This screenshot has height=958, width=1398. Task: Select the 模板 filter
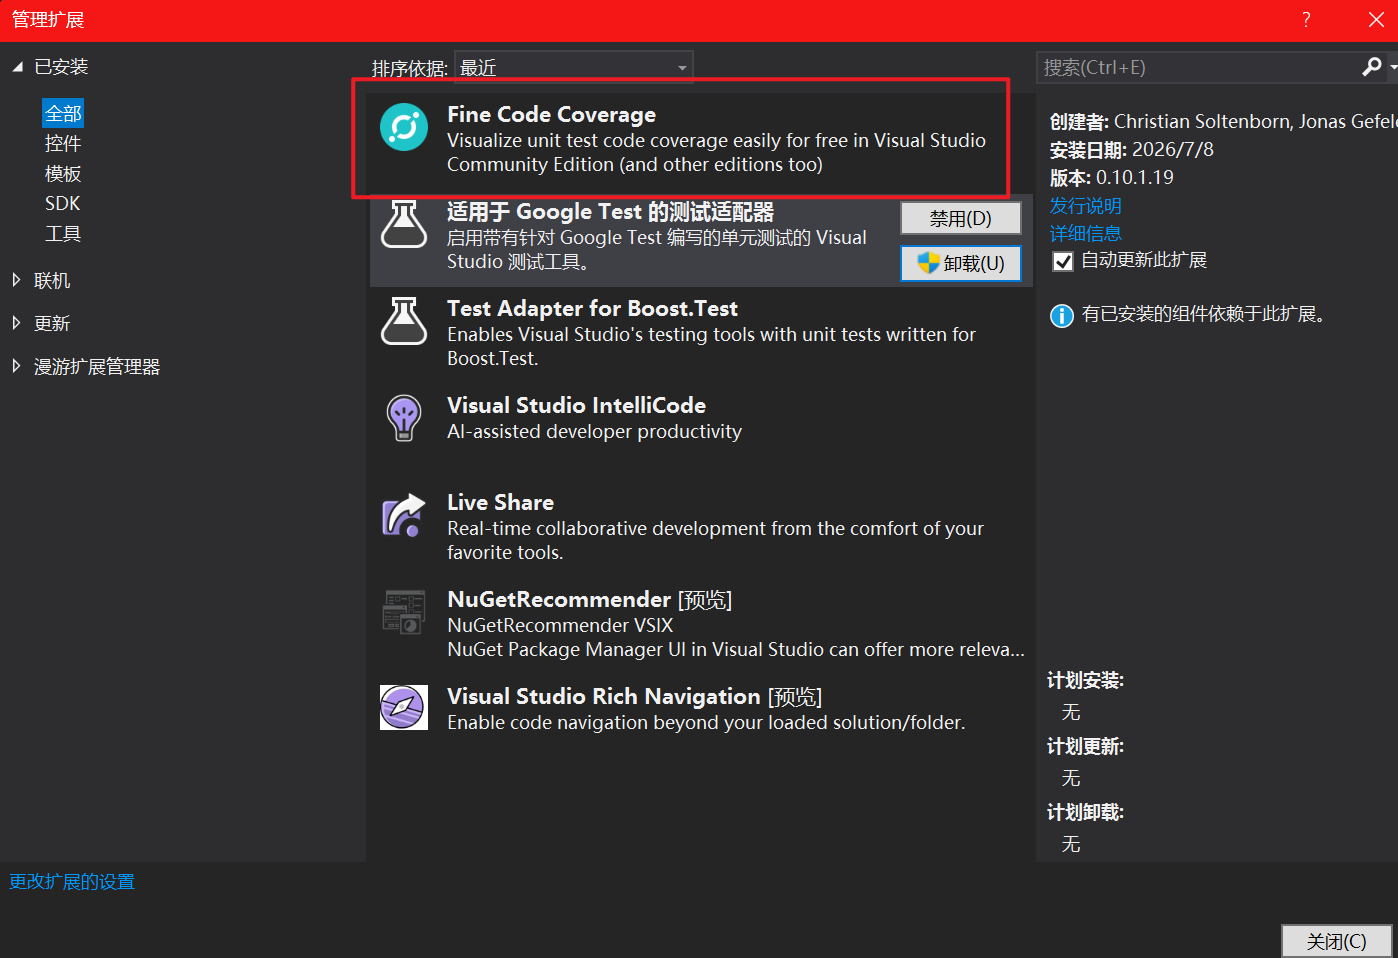(x=63, y=174)
